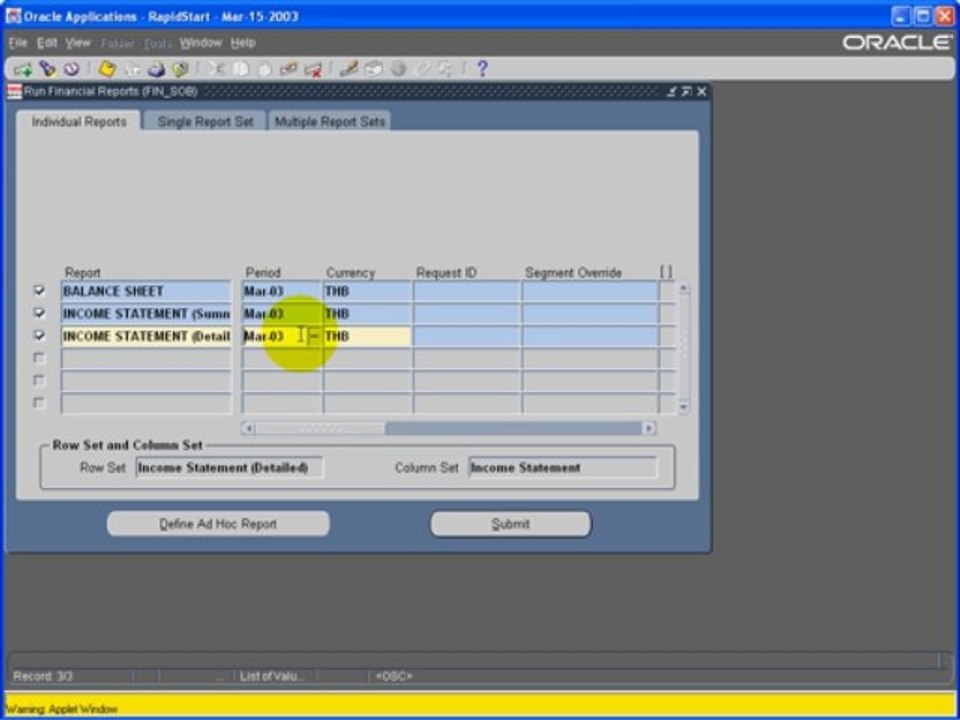Switch to the Single Report Set tab
The width and height of the screenshot is (960, 720).
(205, 121)
